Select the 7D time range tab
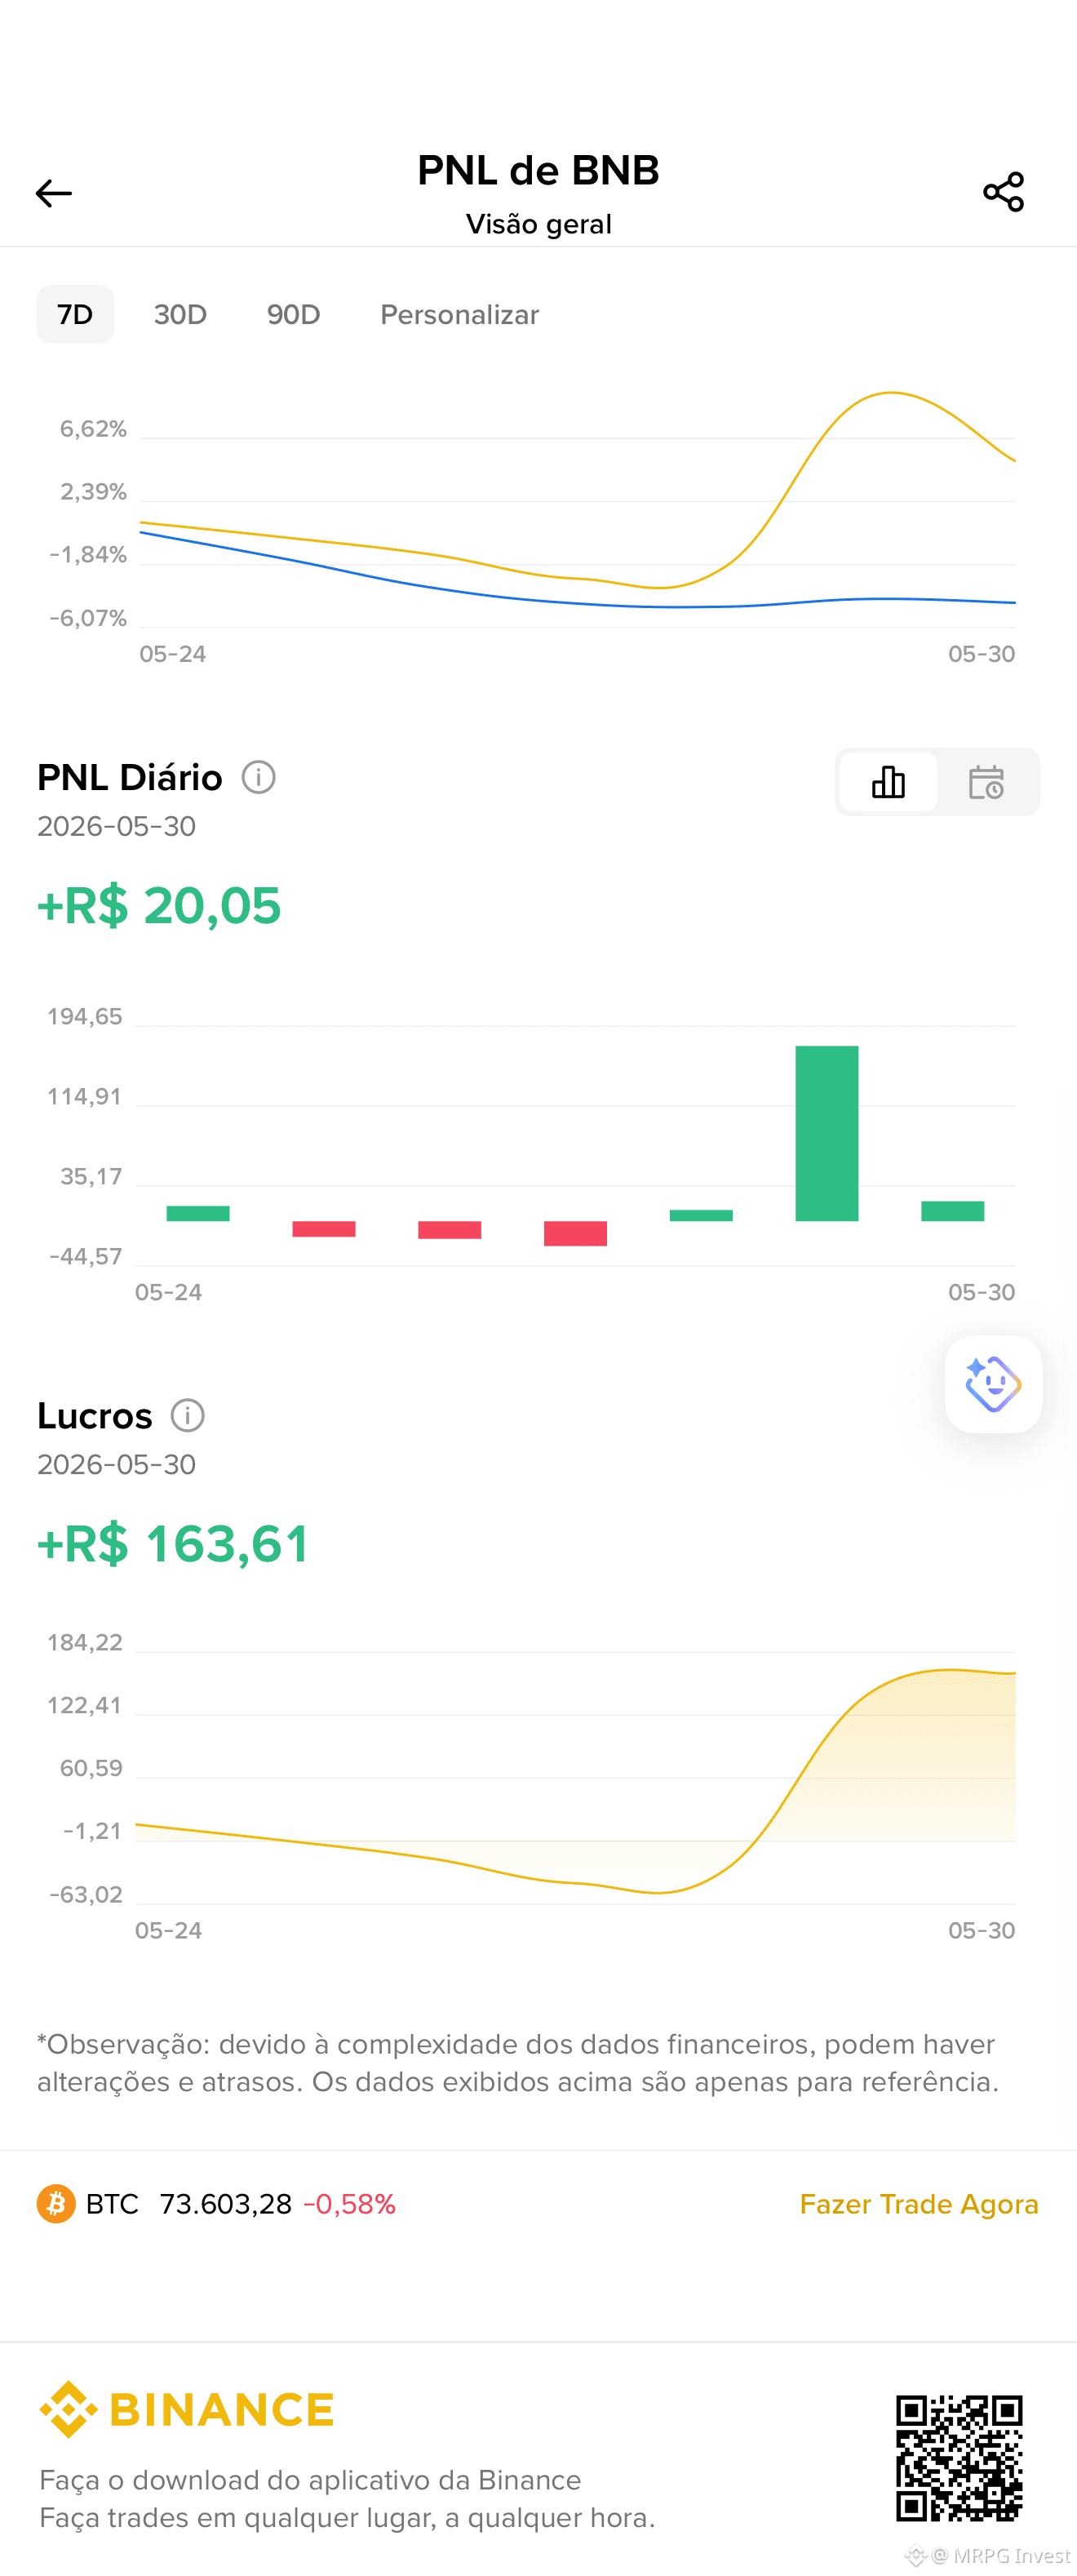The height and width of the screenshot is (2576, 1077). click(75, 315)
